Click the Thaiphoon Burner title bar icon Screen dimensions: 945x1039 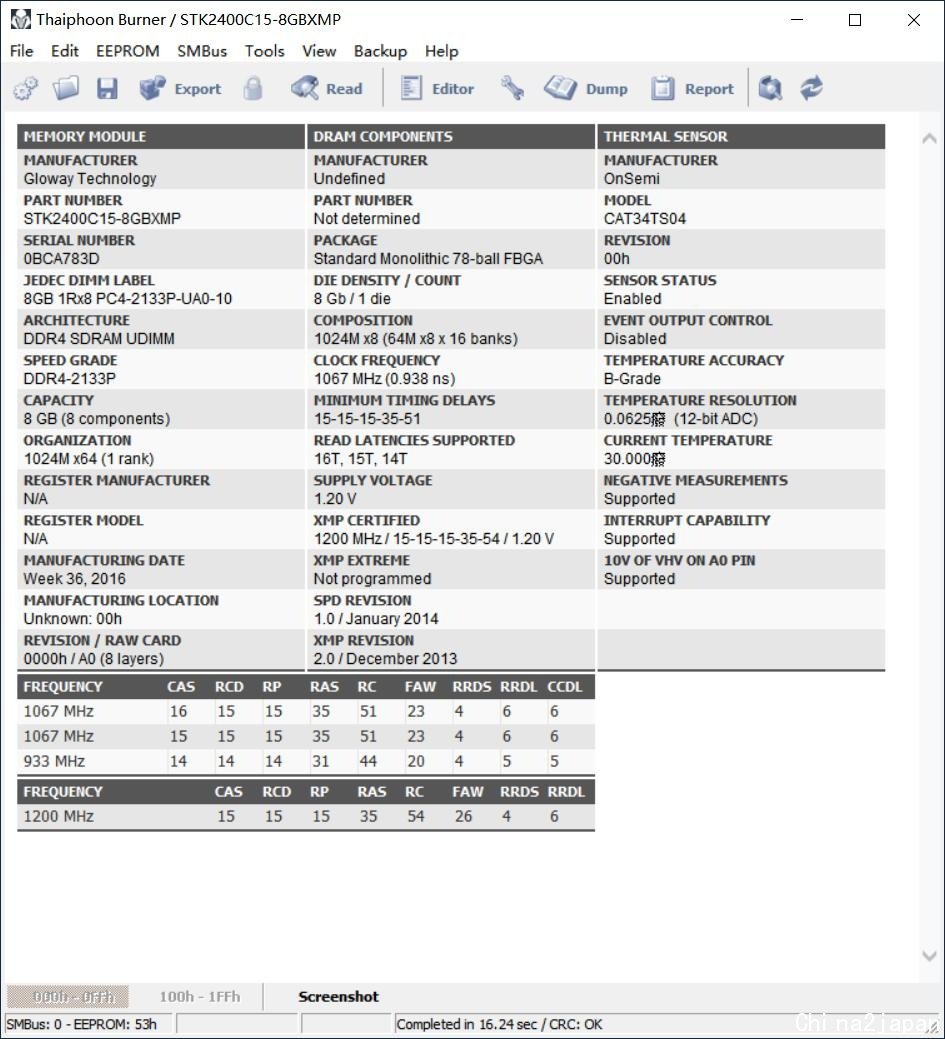pos(21,19)
